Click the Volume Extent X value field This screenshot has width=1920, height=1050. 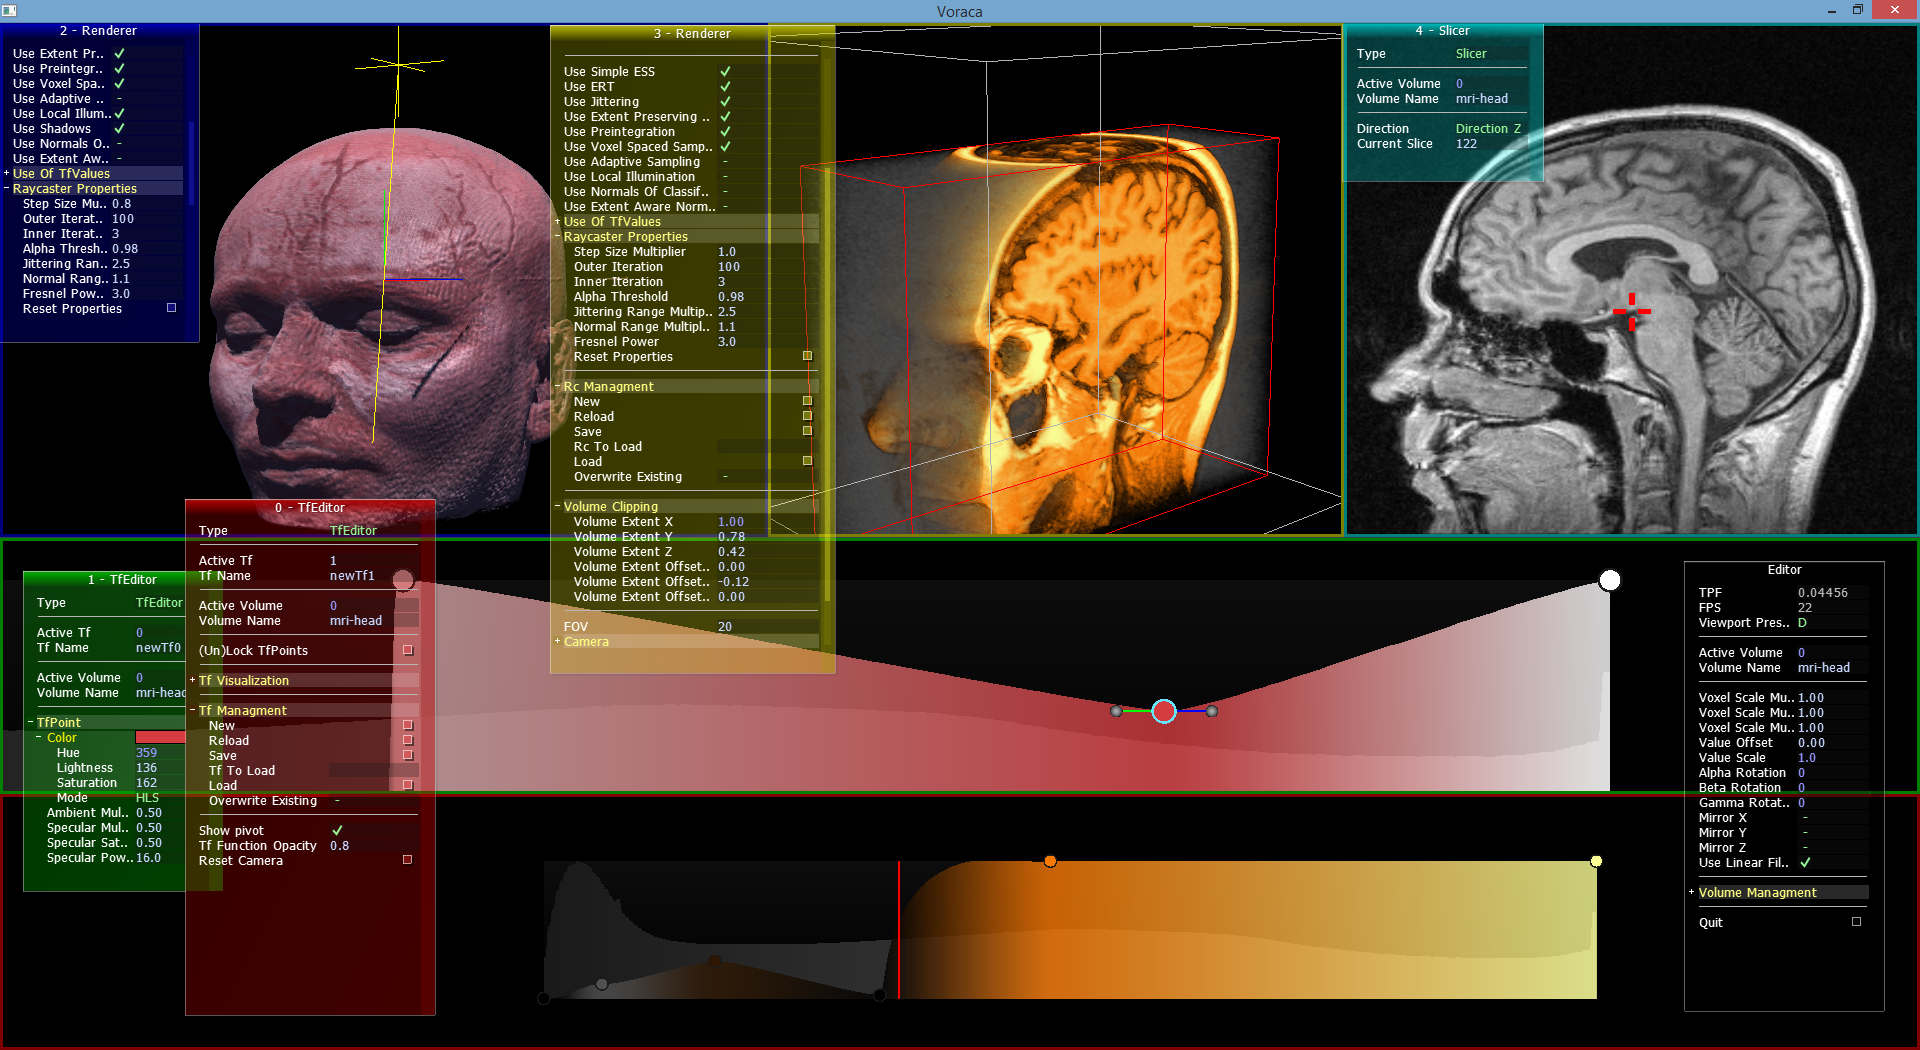(731, 522)
